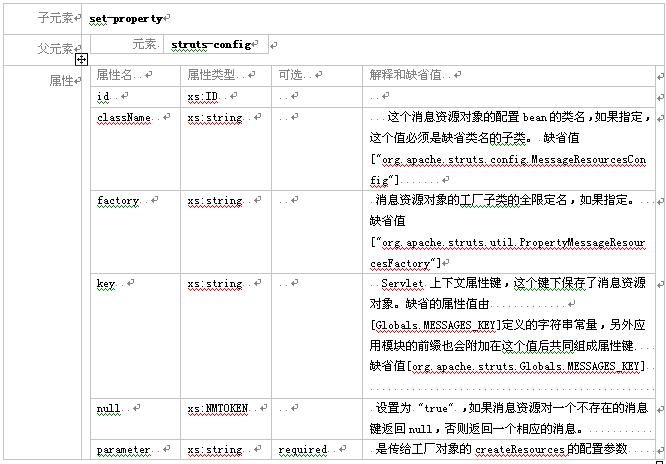Click the '属性名' column header
Viewport: 666px width, 464px height.
pos(114,75)
